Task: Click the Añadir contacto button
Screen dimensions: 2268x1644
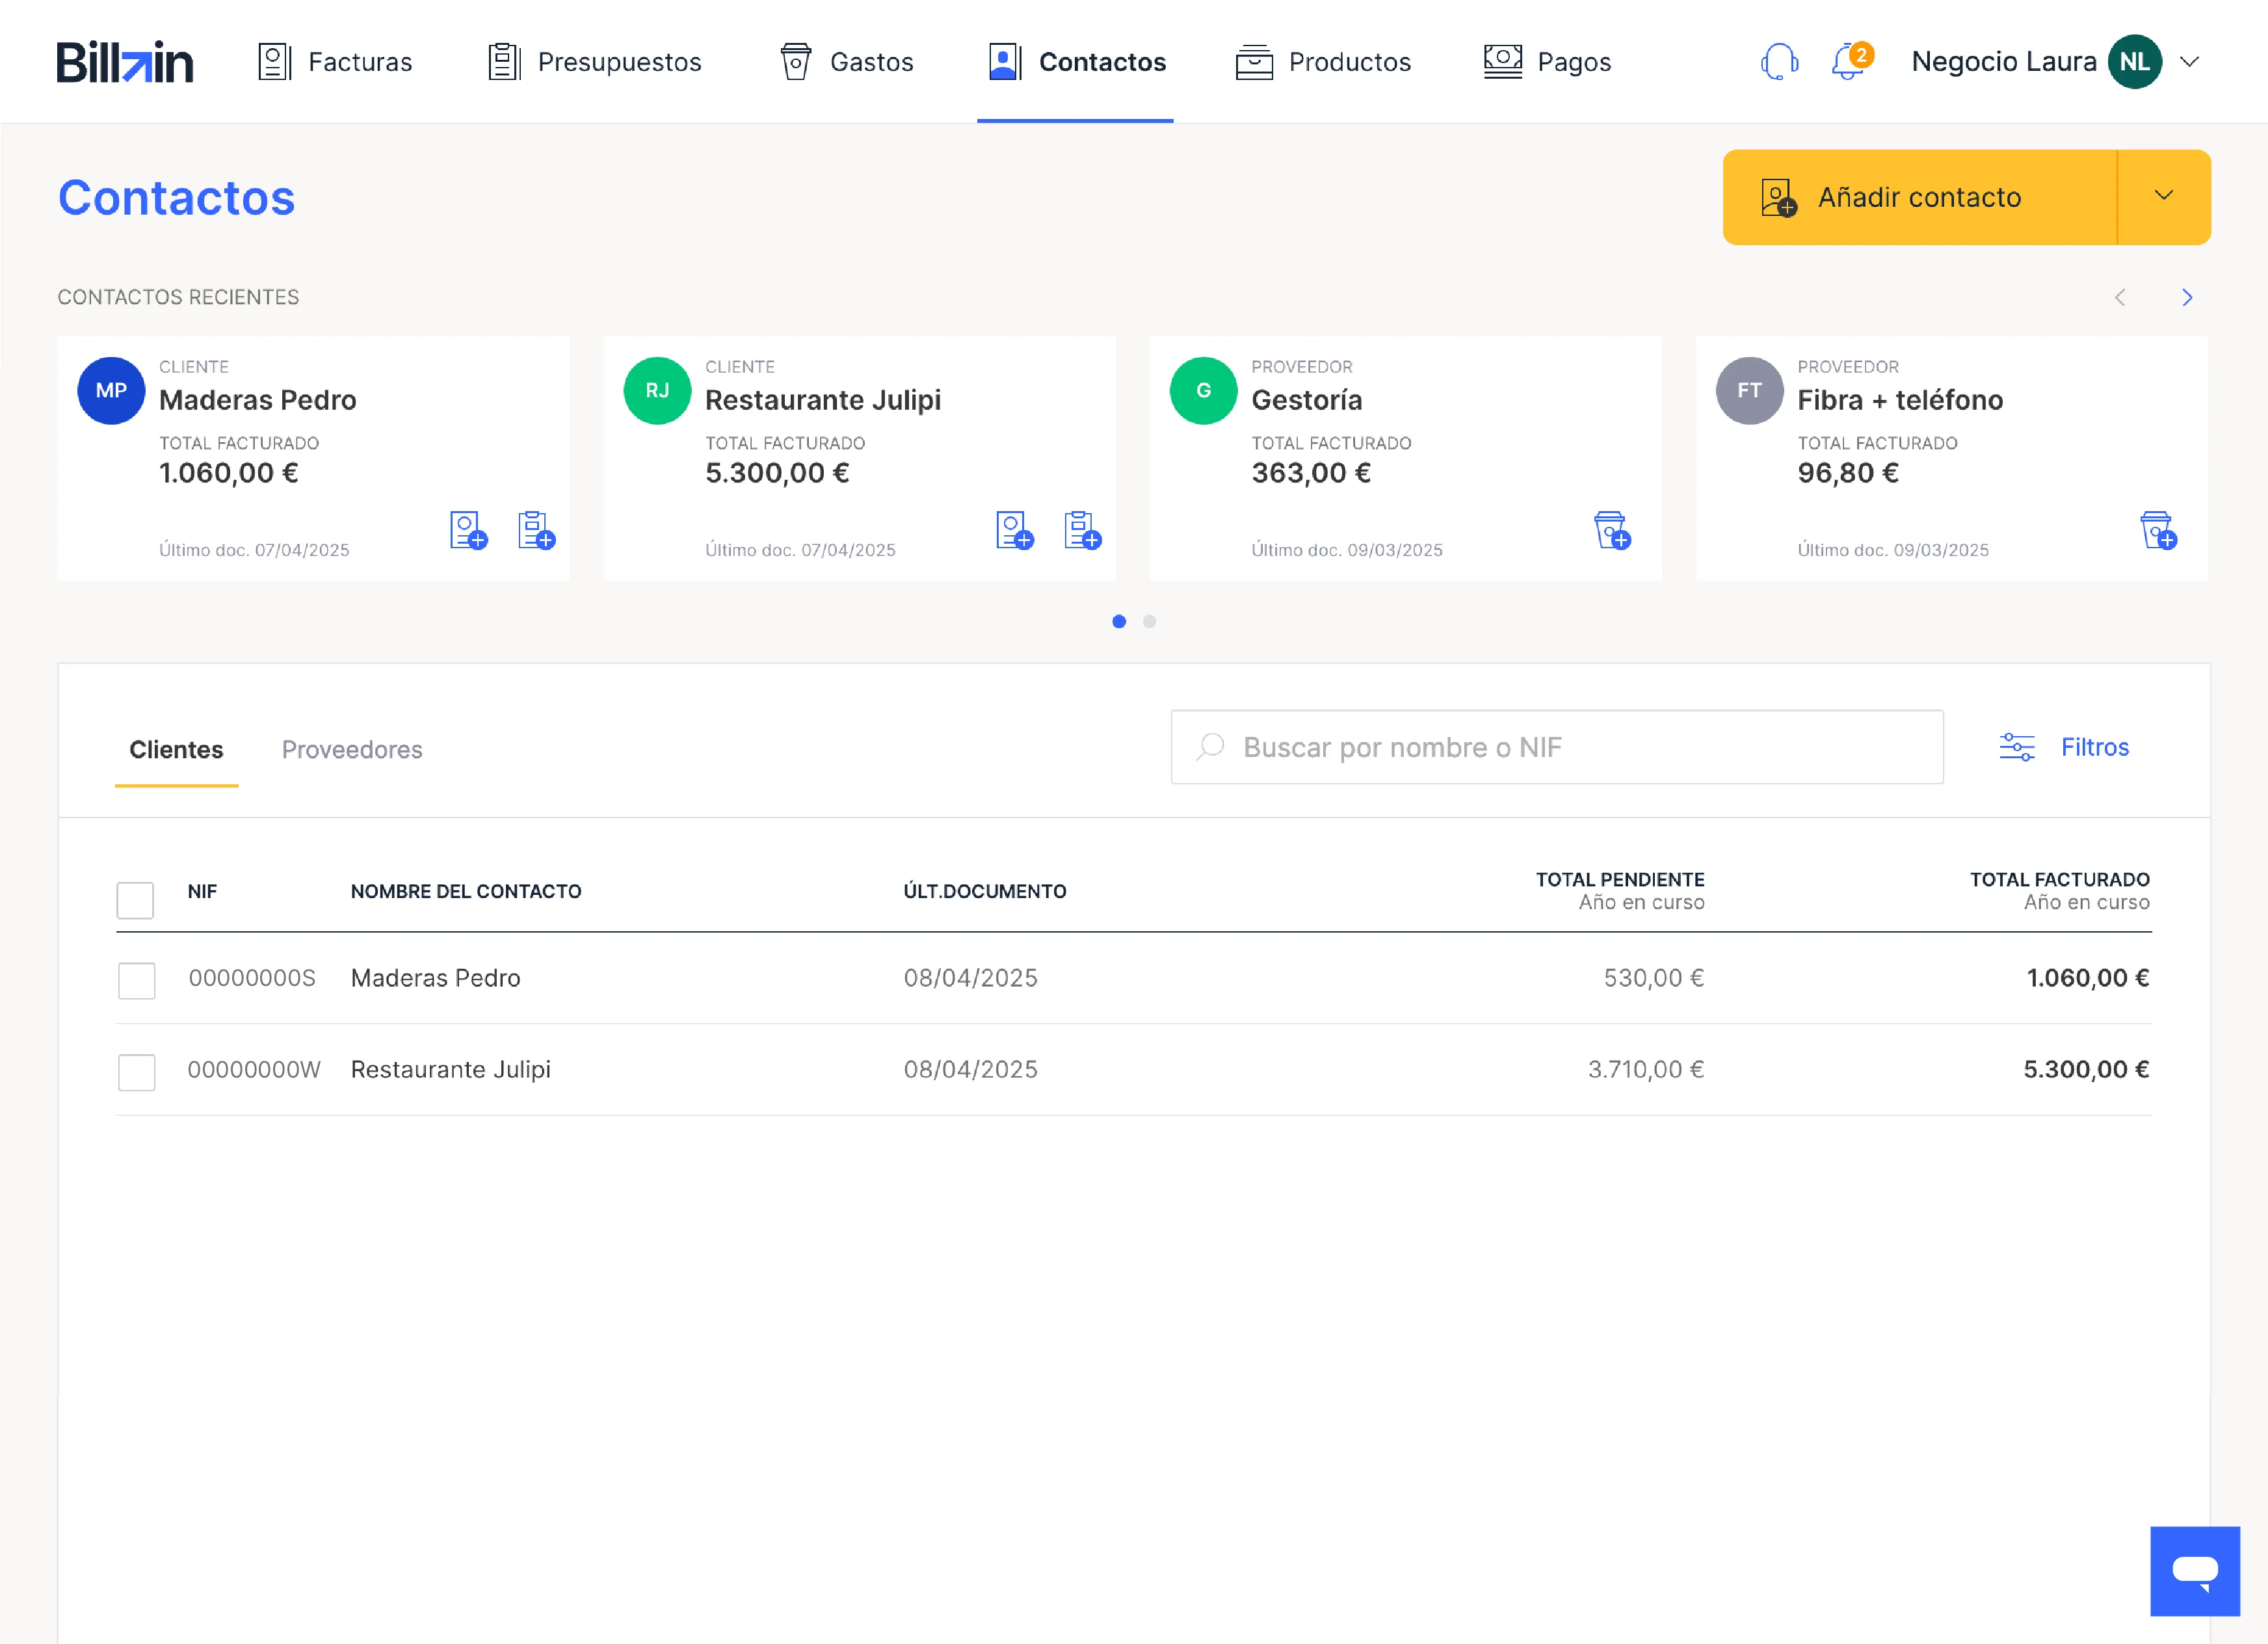Action: (x=1919, y=197)
